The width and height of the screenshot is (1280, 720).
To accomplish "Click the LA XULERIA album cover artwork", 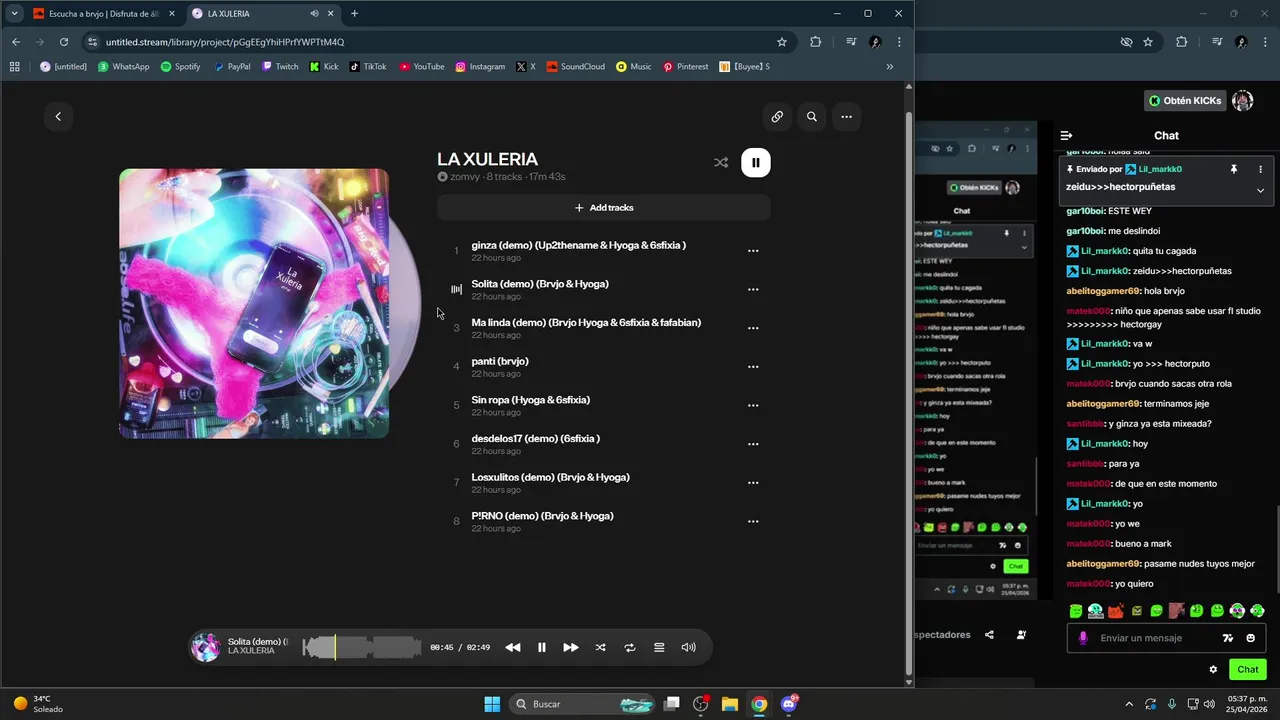I will (x=254, y=303).
